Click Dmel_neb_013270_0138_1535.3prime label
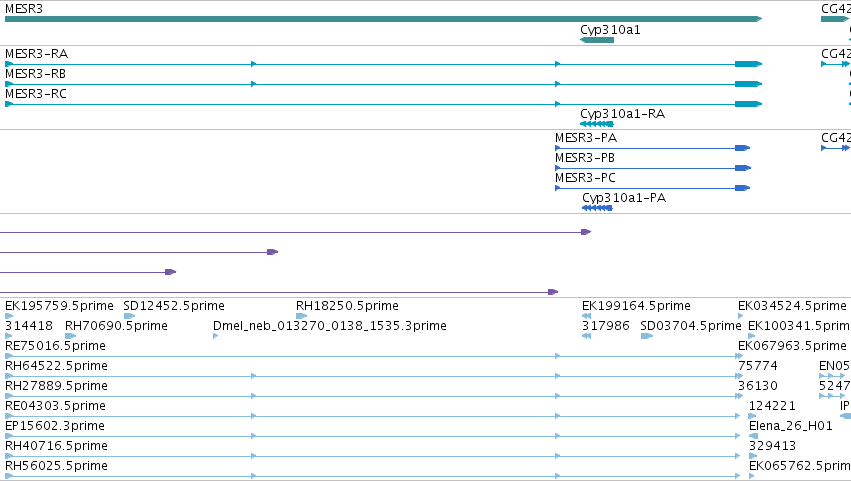Image resolution: width=851 pixels, height=481 pixels. pyautogui.click(x=330, y=326)
